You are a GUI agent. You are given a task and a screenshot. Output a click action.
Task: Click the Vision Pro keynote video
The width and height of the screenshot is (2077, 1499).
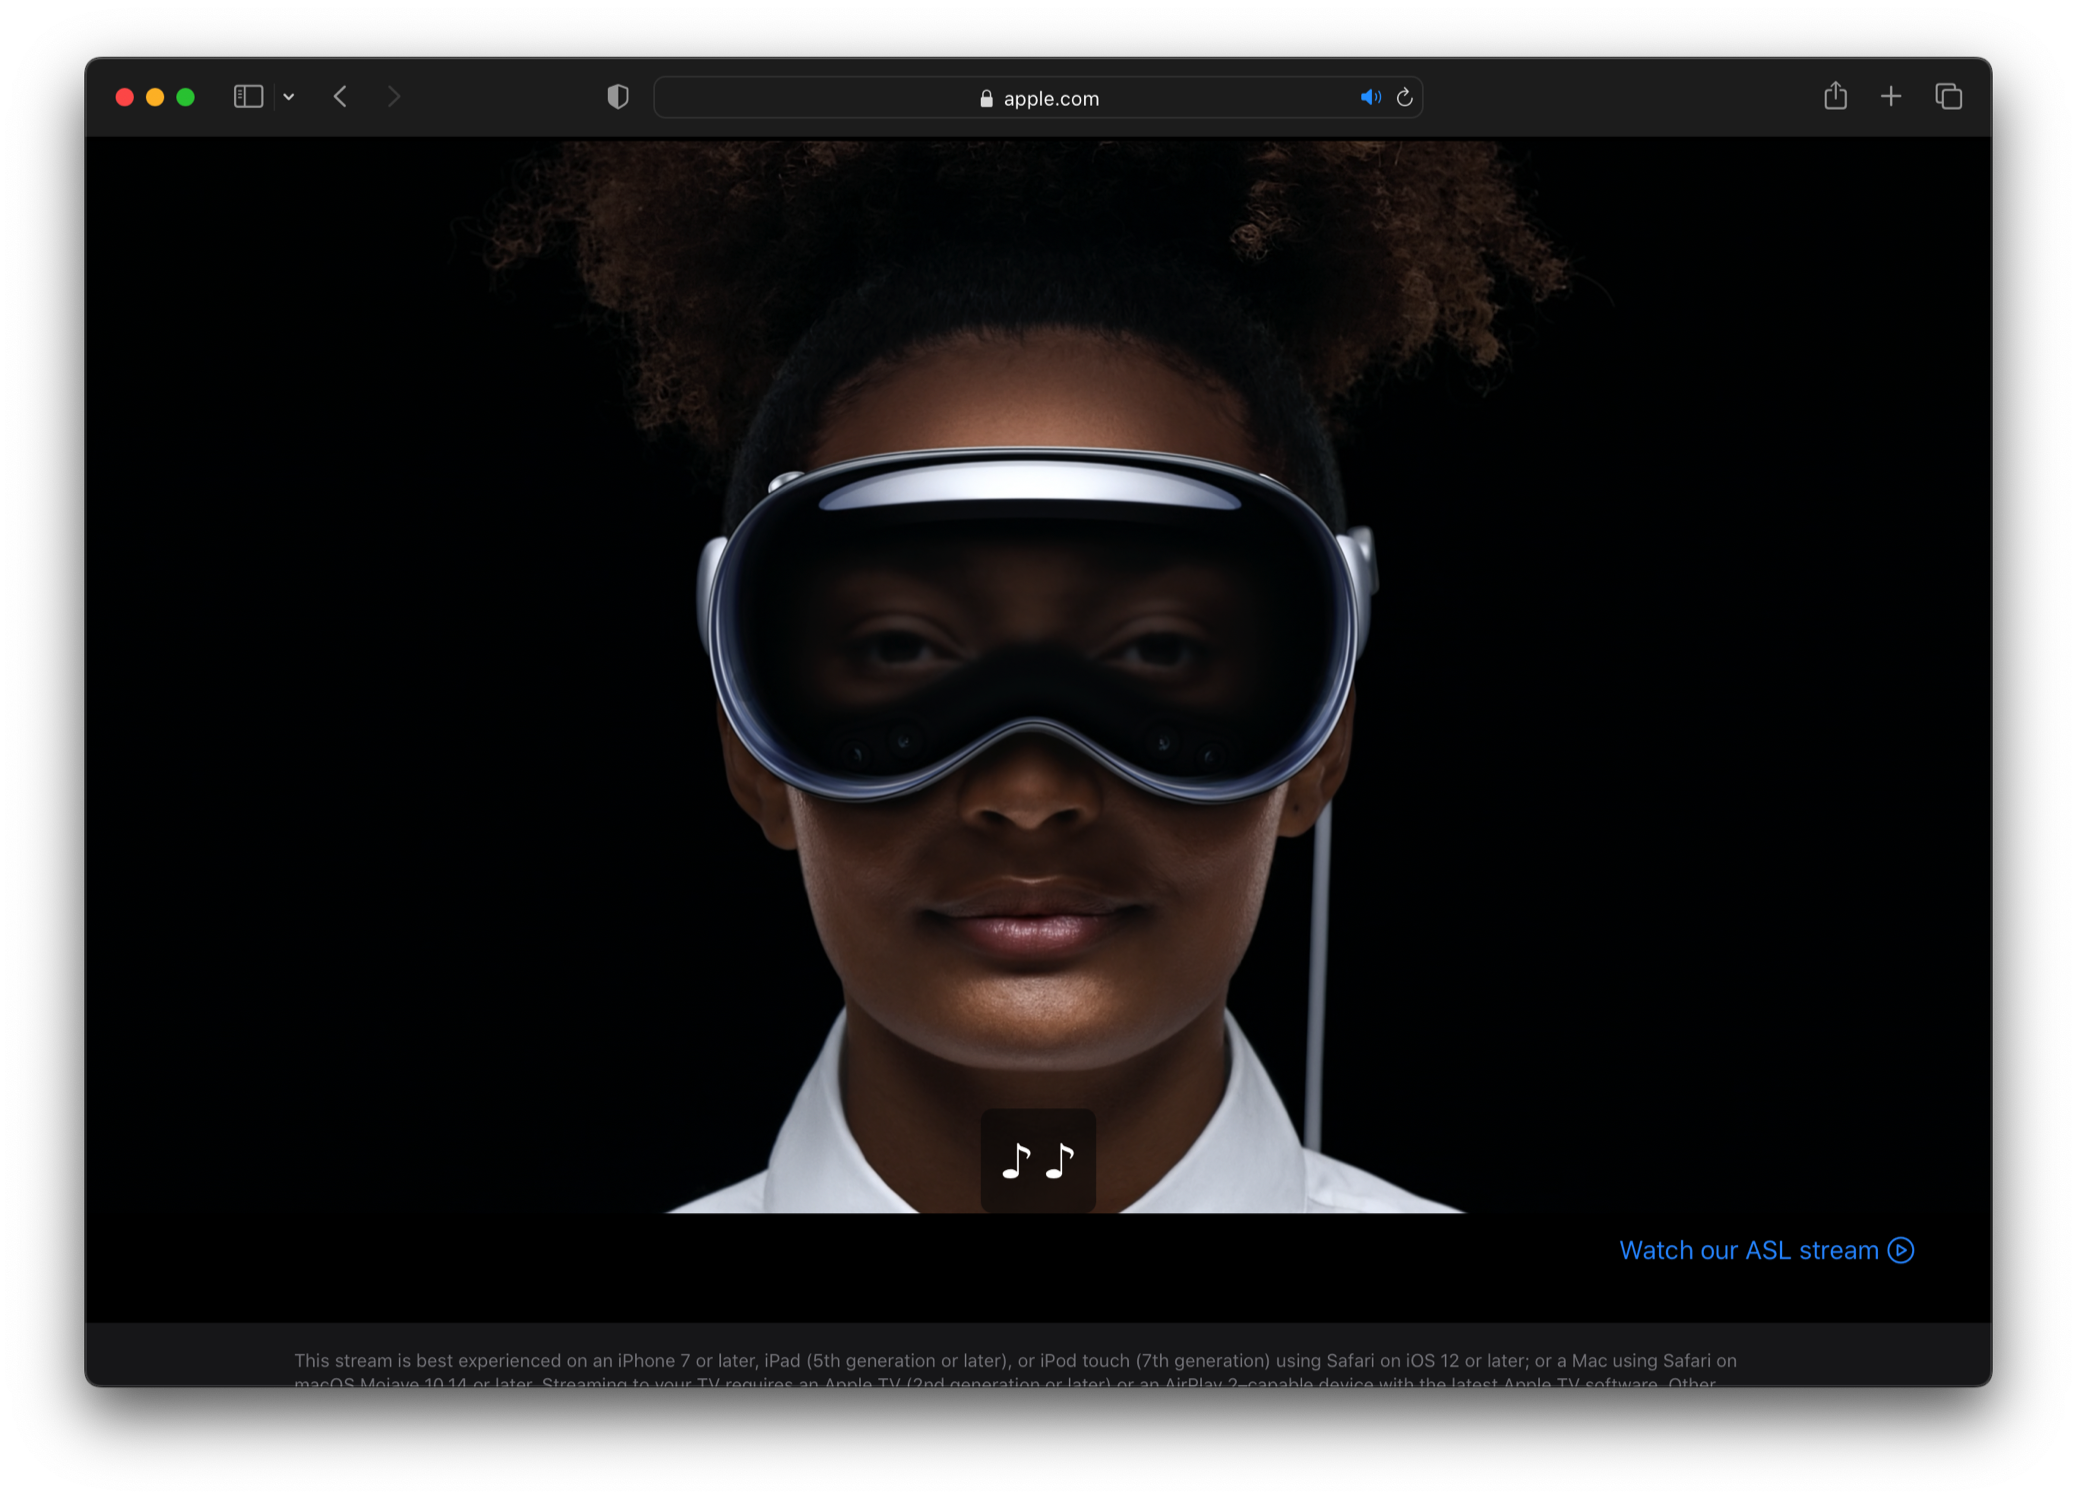click(x=1038, y=676)
